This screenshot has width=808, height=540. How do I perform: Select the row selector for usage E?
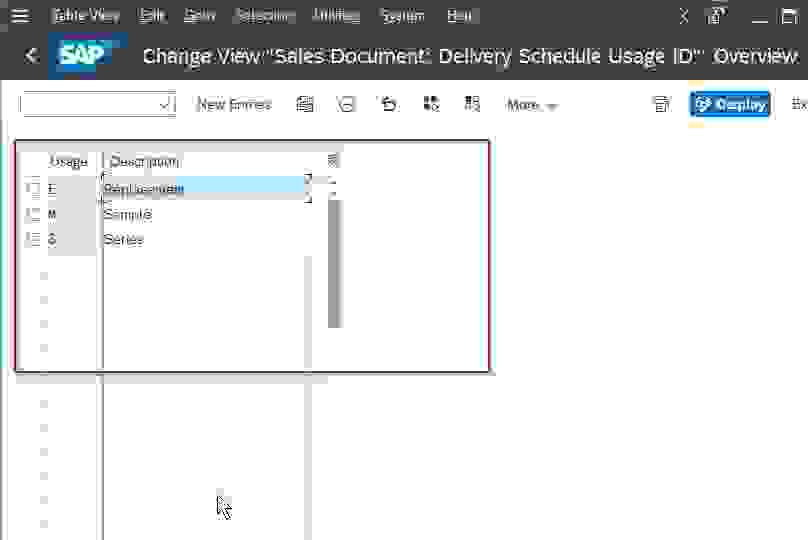pyautogui.click(x=32, y=188)
